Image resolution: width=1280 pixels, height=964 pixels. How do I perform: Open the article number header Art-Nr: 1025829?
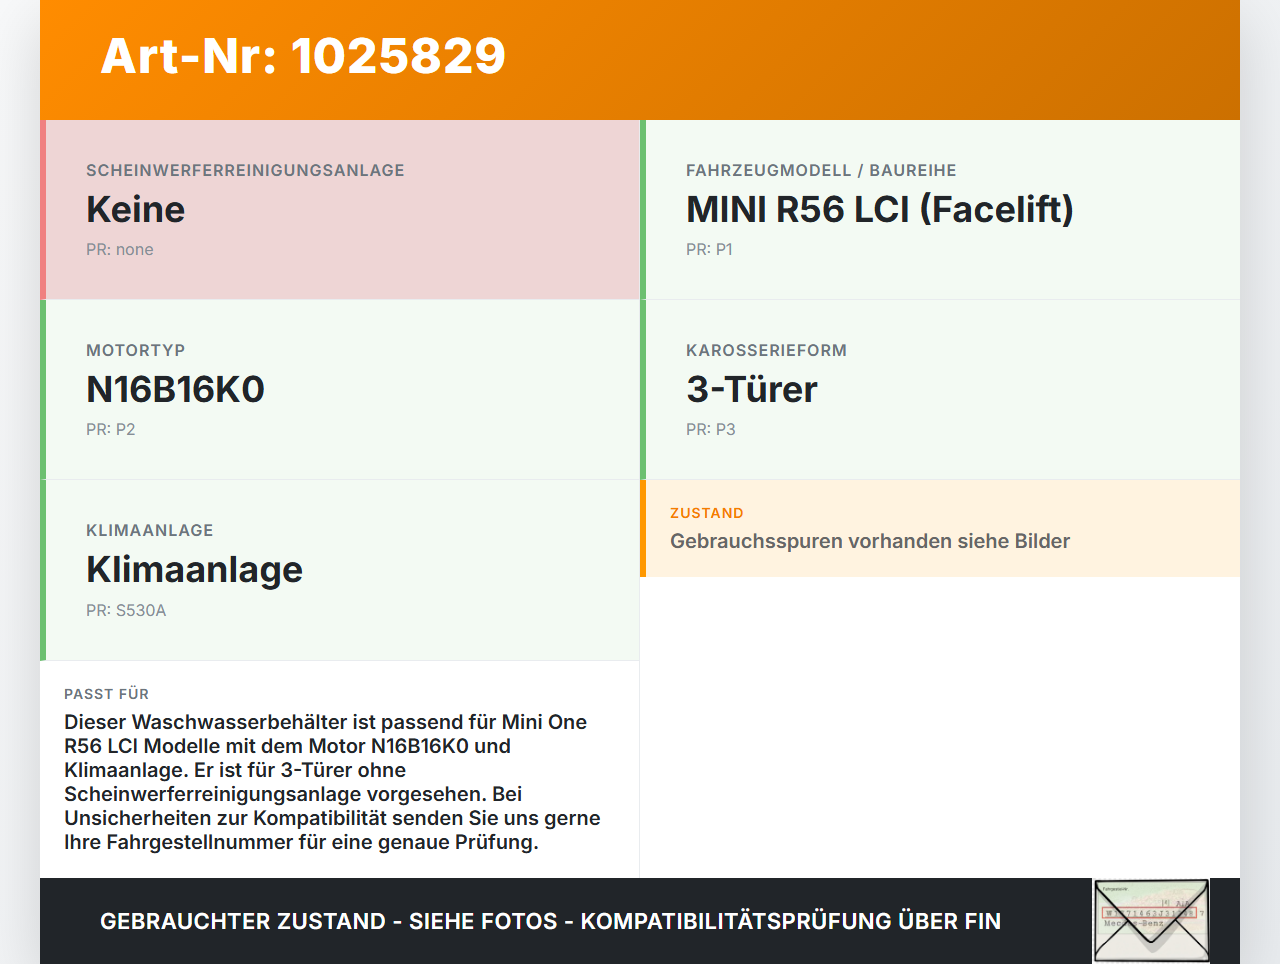coord(302,57)
